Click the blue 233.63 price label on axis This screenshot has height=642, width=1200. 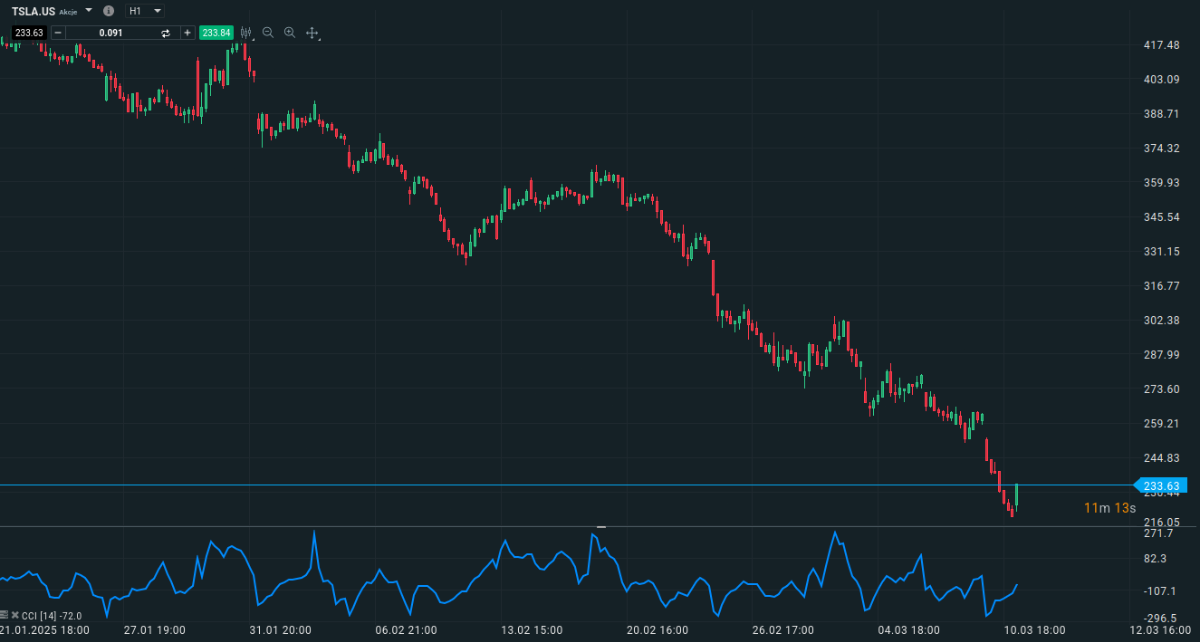click(1168, 485)
